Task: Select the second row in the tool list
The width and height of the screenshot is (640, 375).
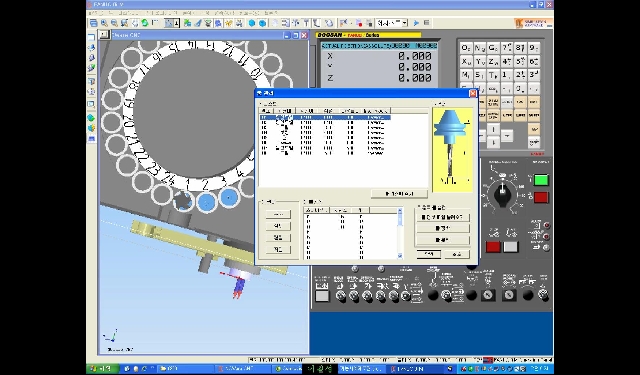Action: tap(325, 122)
